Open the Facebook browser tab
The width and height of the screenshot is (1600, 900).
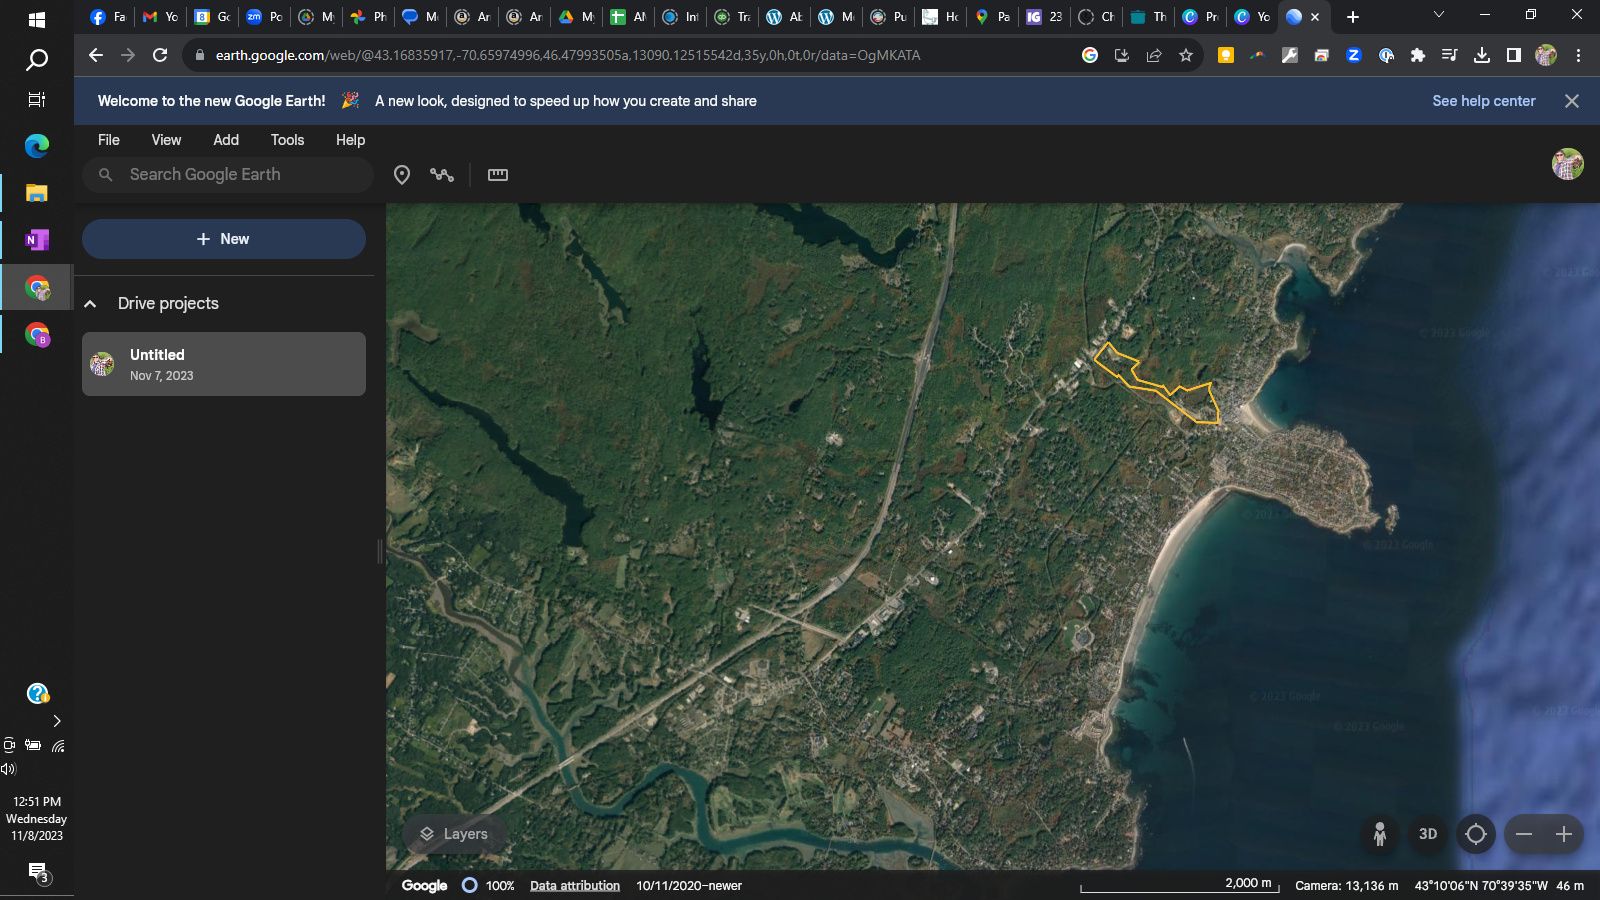tap(108, 17)
